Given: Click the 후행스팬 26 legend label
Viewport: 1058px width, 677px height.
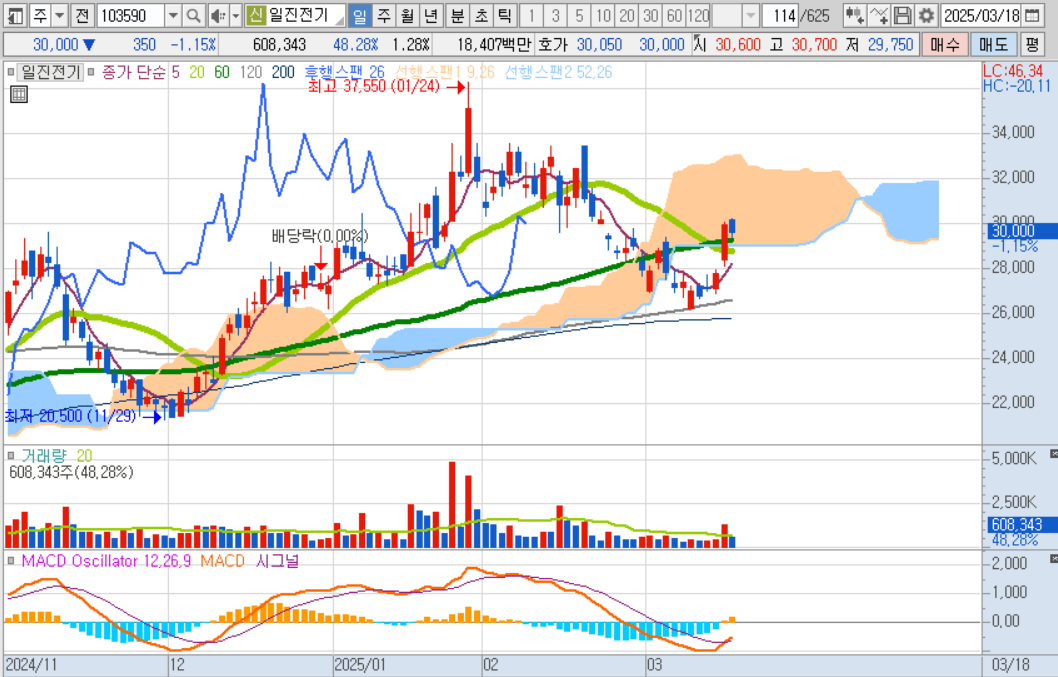Looking at the screenshot, I should pos(344,72).
